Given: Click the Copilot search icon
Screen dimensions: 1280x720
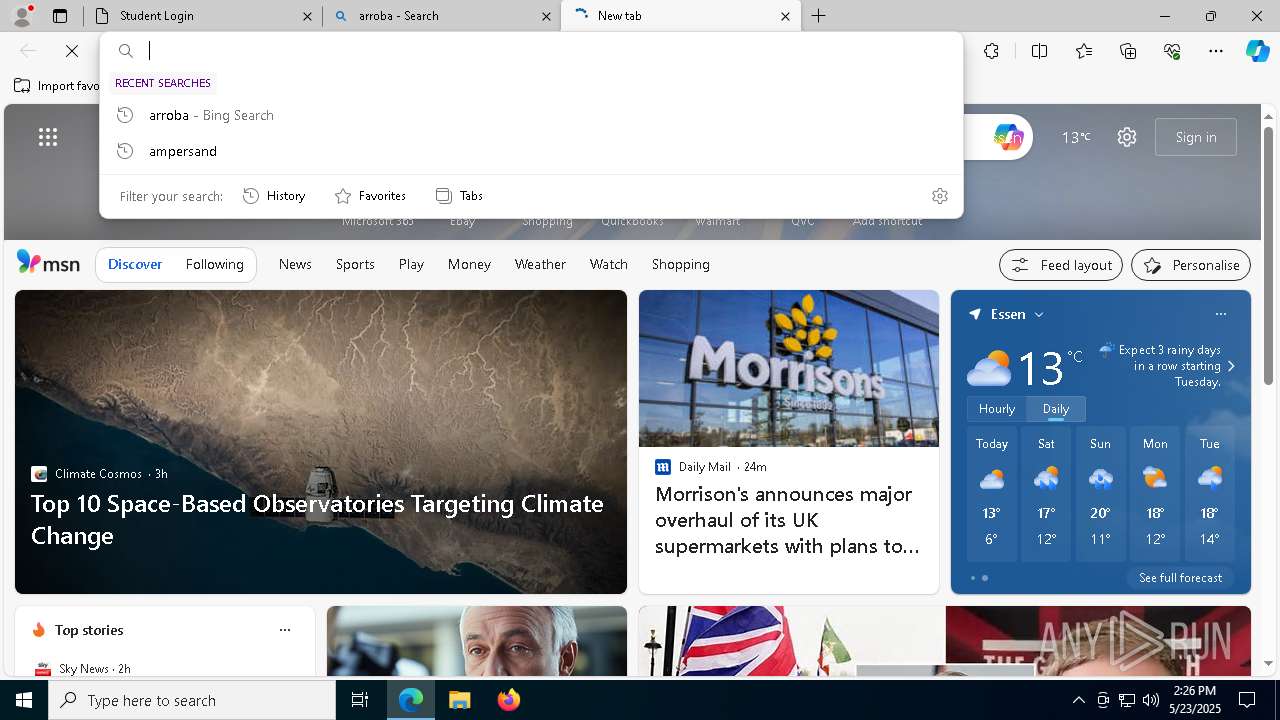Looking at the screenshot, I should pos(1009,137).
